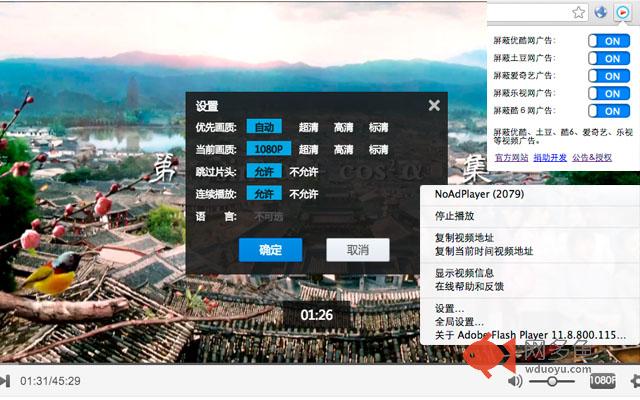Select 1080P for 当前画质
Image resolution: width=640 pixels, height=400 pixels.
click(x=269, y=149)
